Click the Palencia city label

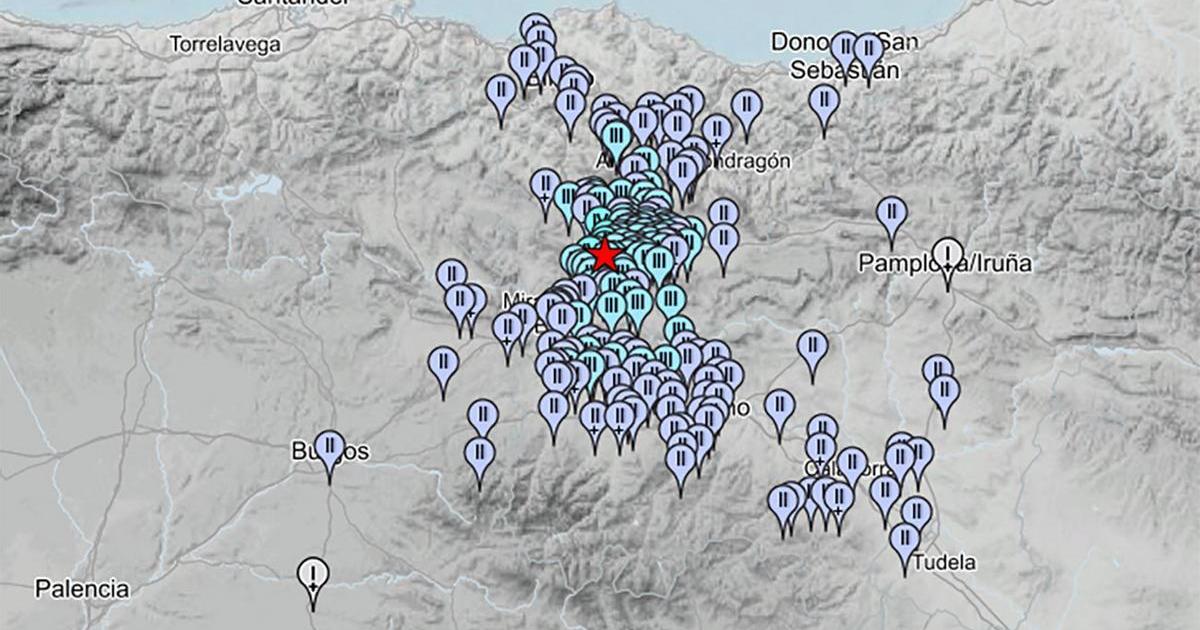click(x=81, y=589)
